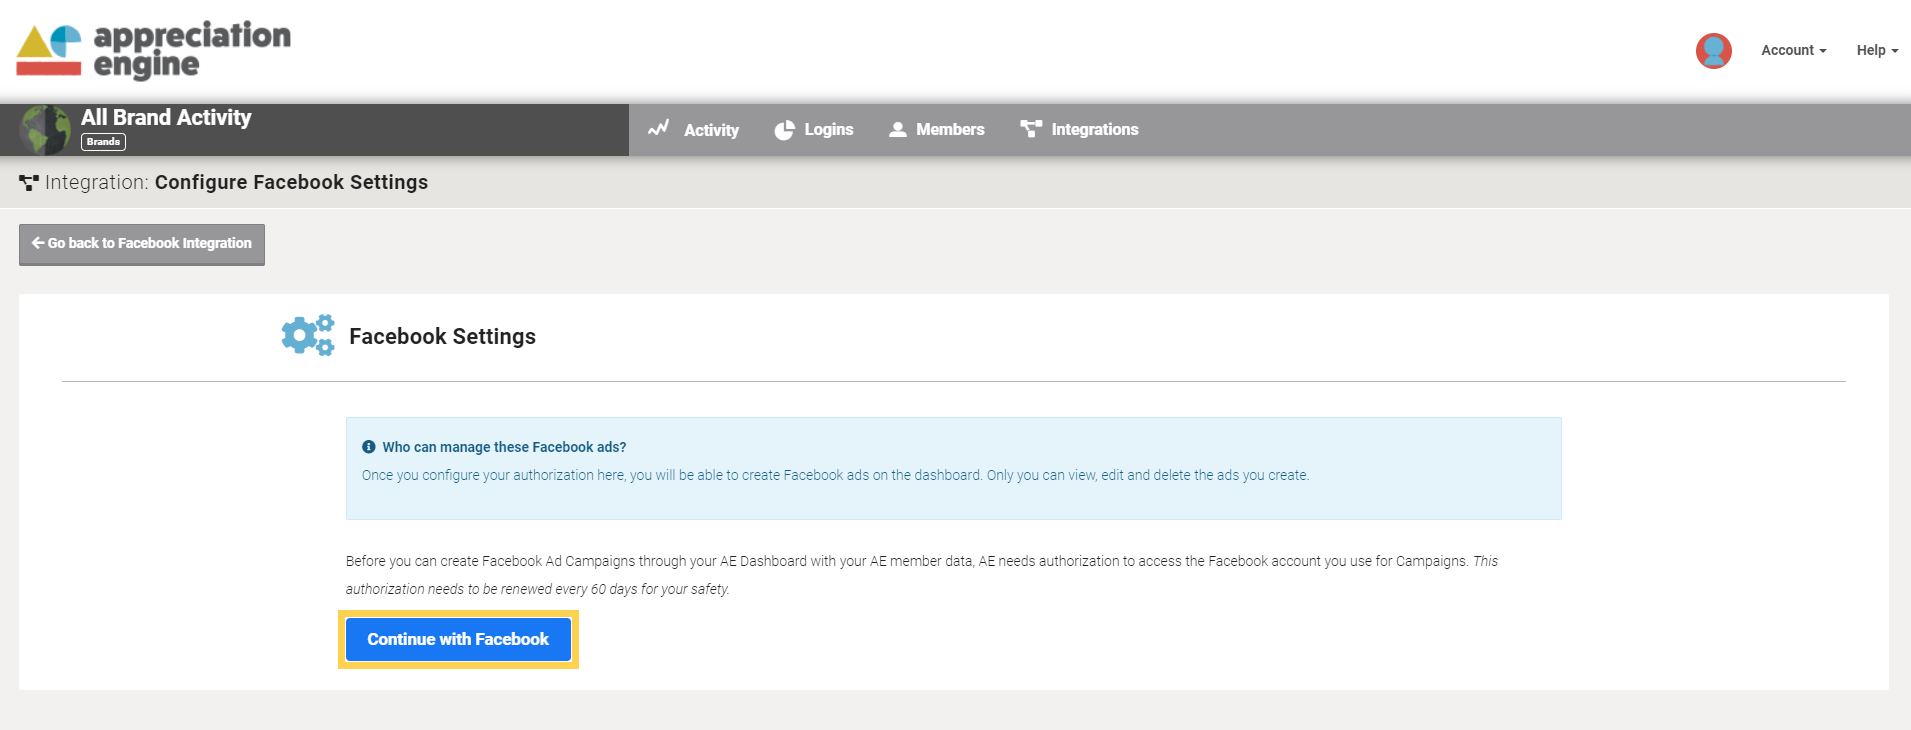
Task: Click the info icon in blue notice
Action: pos(369,447)
